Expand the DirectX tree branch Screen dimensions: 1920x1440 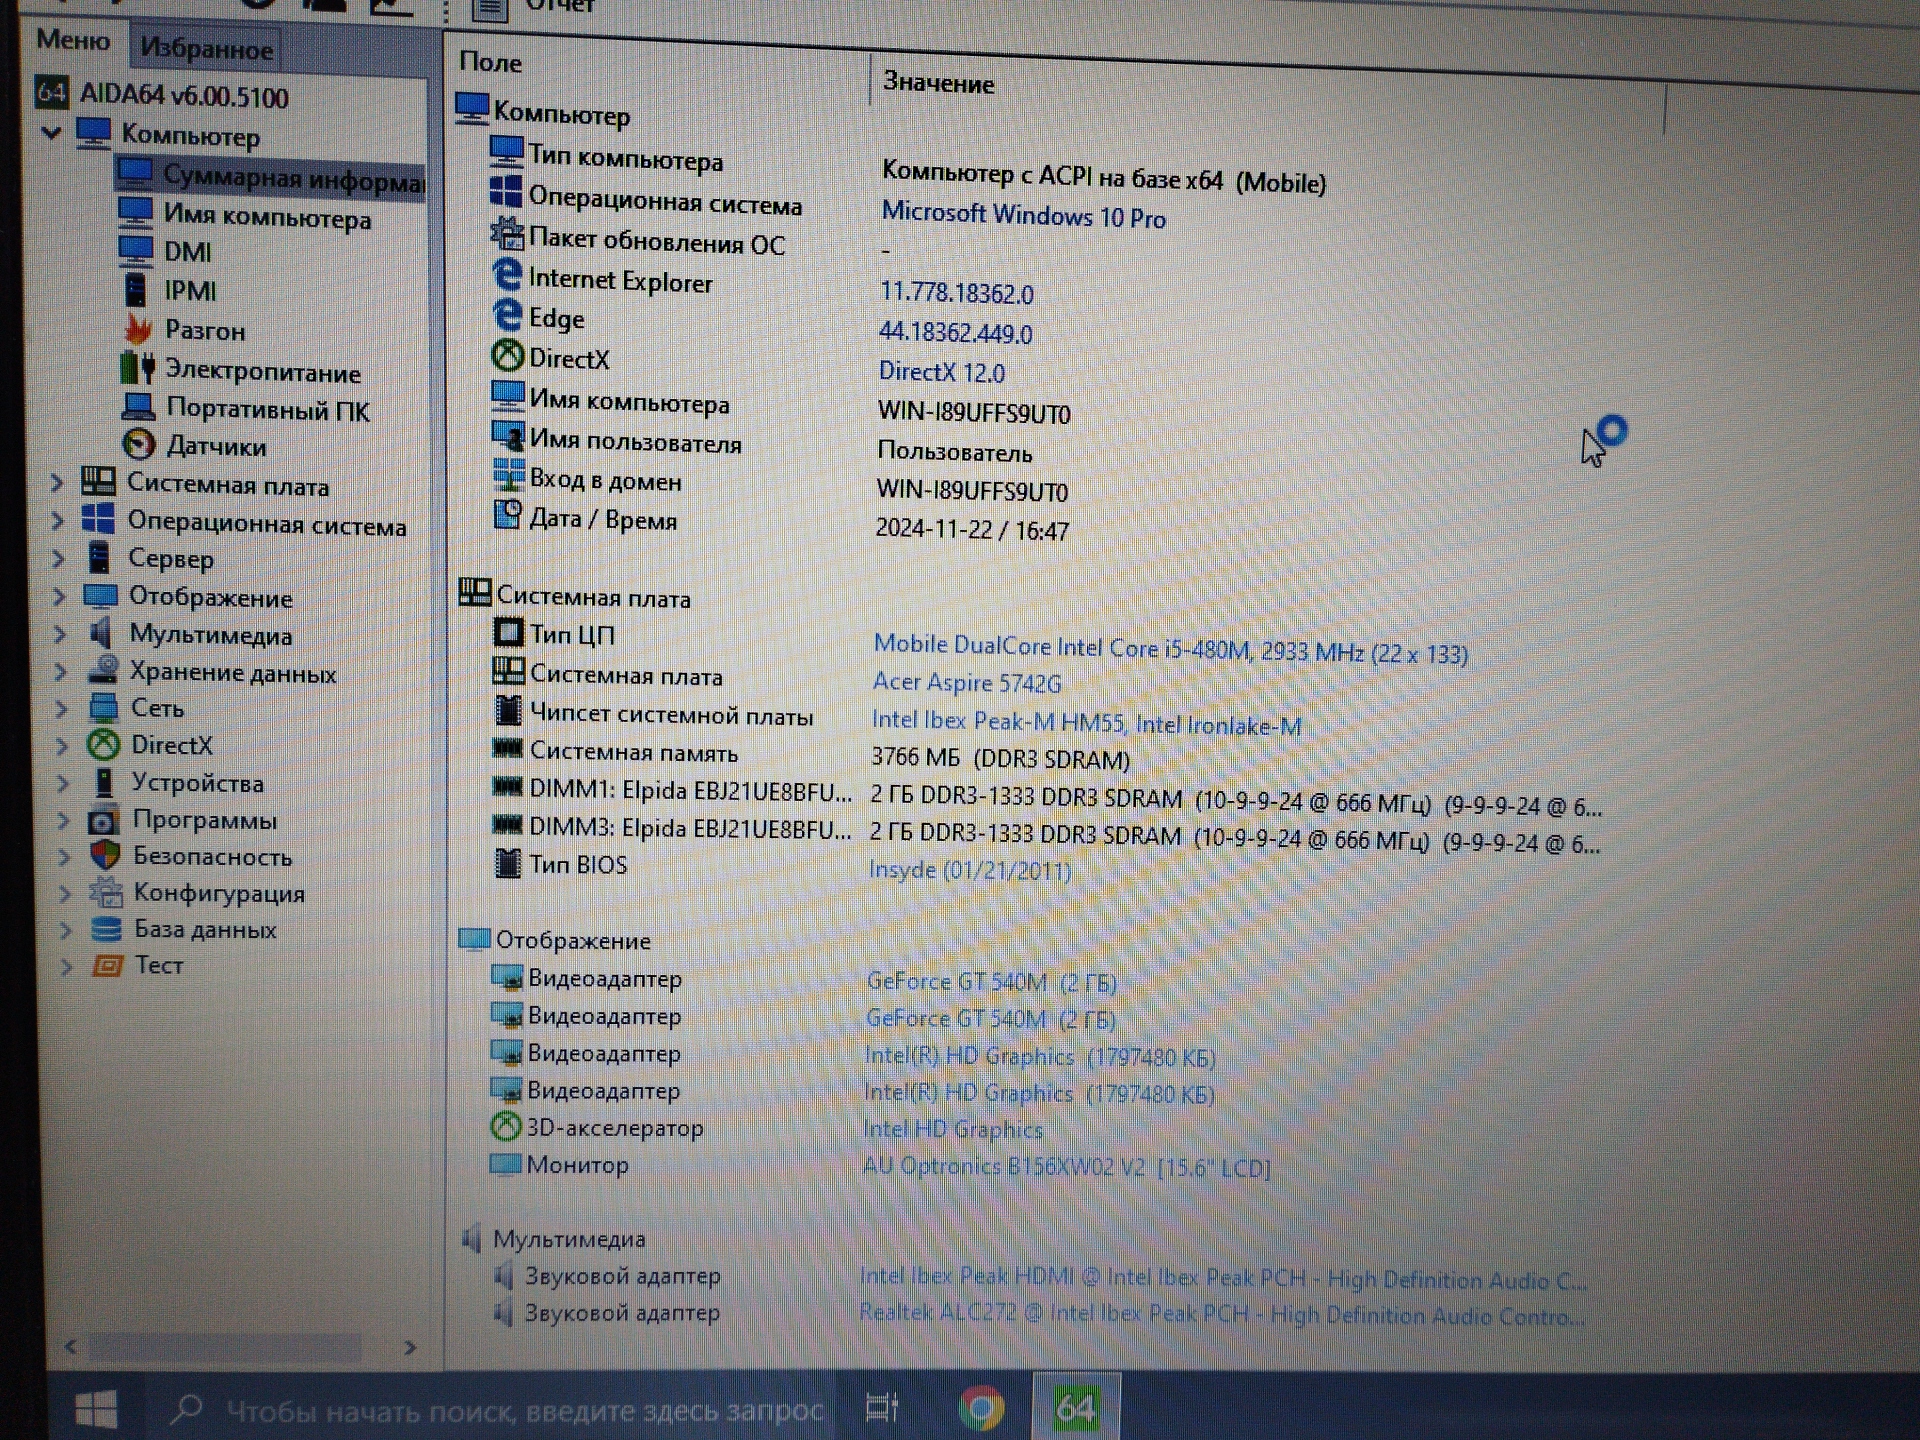click(x=62, y=746)
